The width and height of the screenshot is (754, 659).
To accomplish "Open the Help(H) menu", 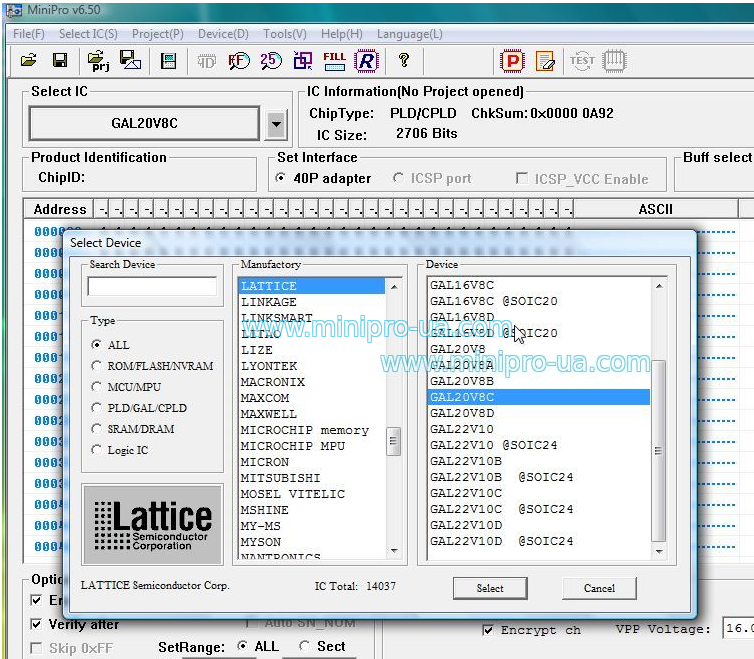I will 341,34.
